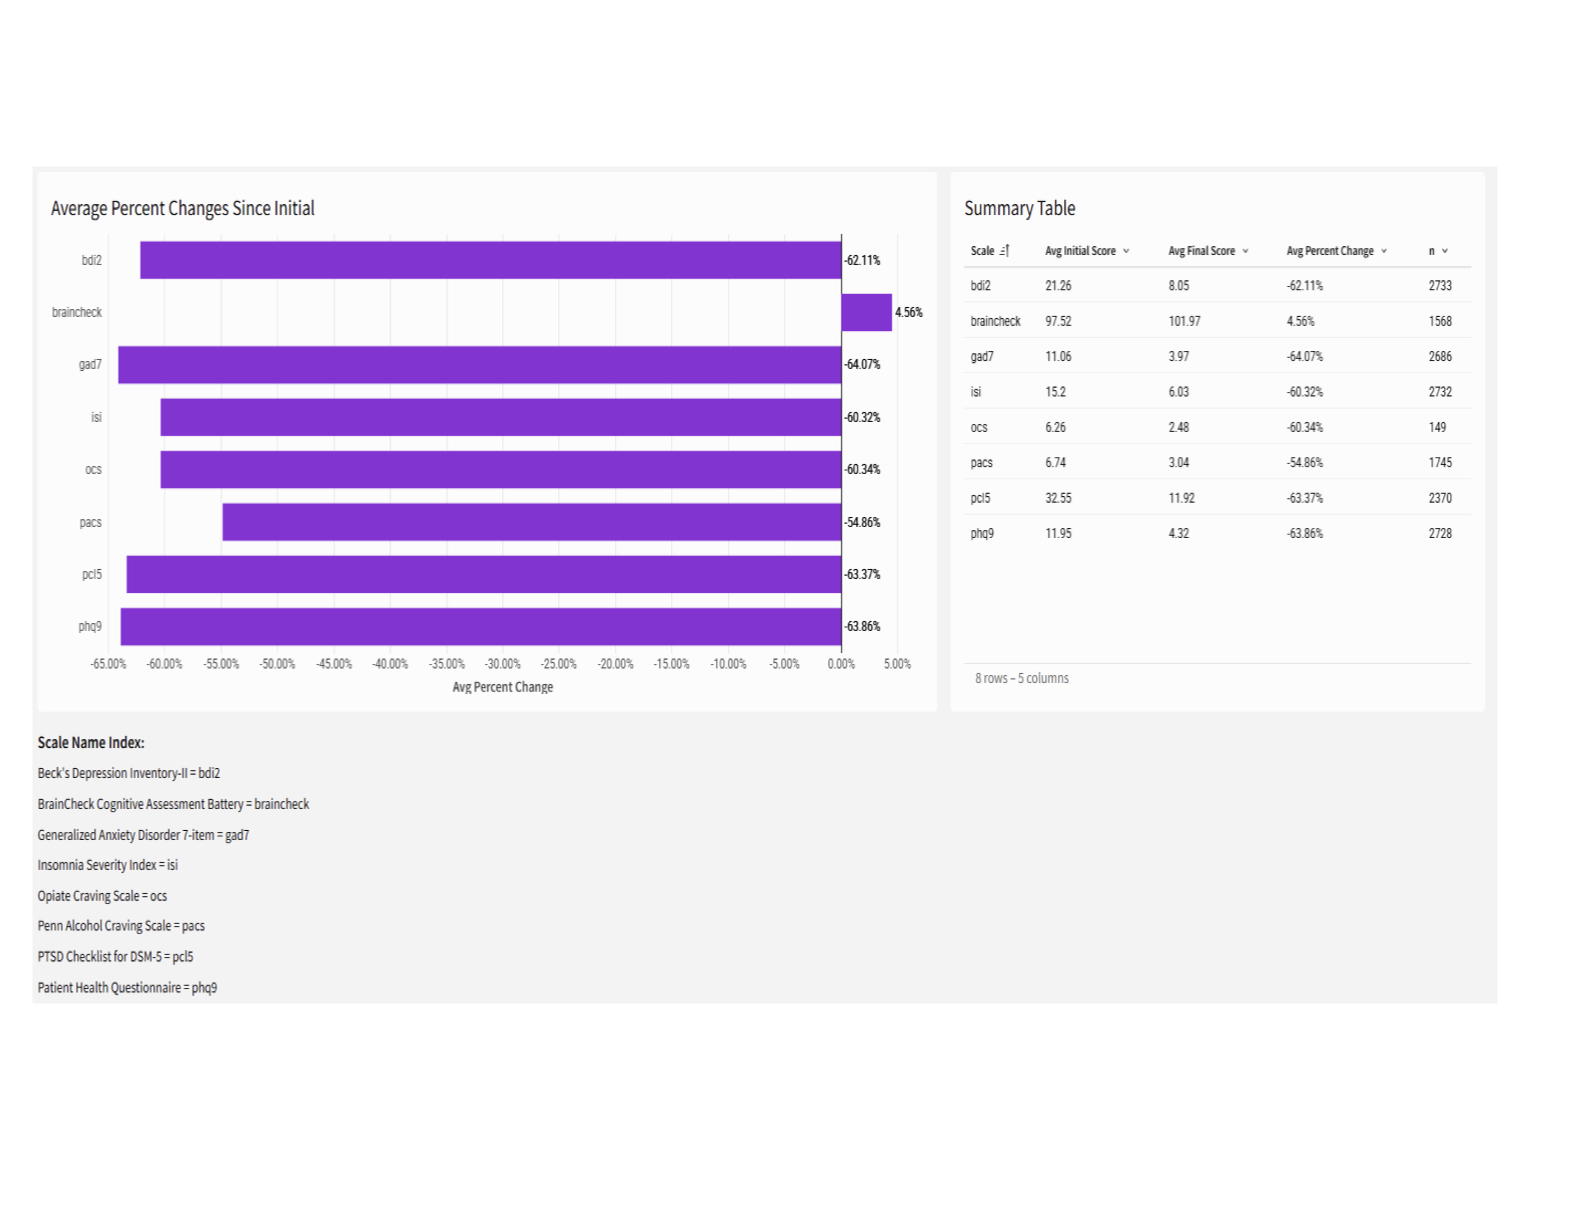Viewport: 1584px width, 1224px height.
Task: Open the Avg Initial Score column dropdown
Action: click(x=1126, y=251)
